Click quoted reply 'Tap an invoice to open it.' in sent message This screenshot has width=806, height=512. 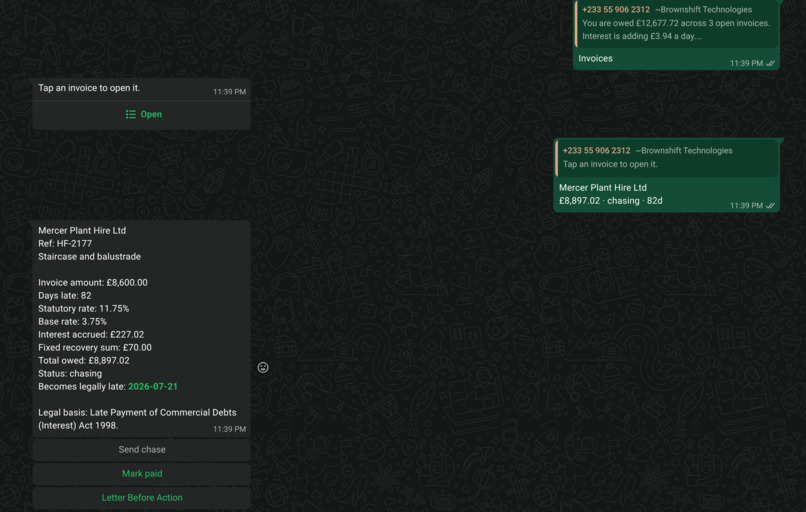pyautogui.click(x=667, y=157)
